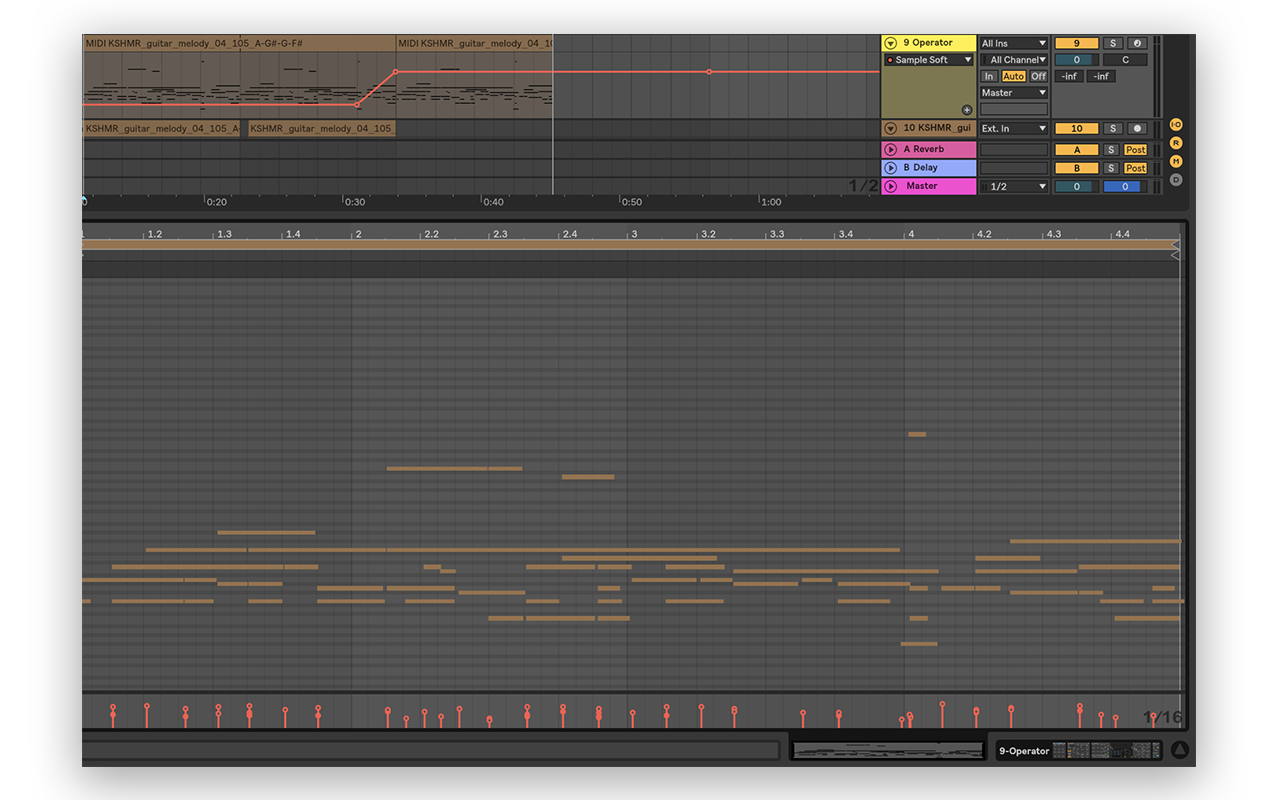Screen dimensions: 1280x800
Task: Select the 9-Operator device view selector
Action: (x=1079, y=751)
